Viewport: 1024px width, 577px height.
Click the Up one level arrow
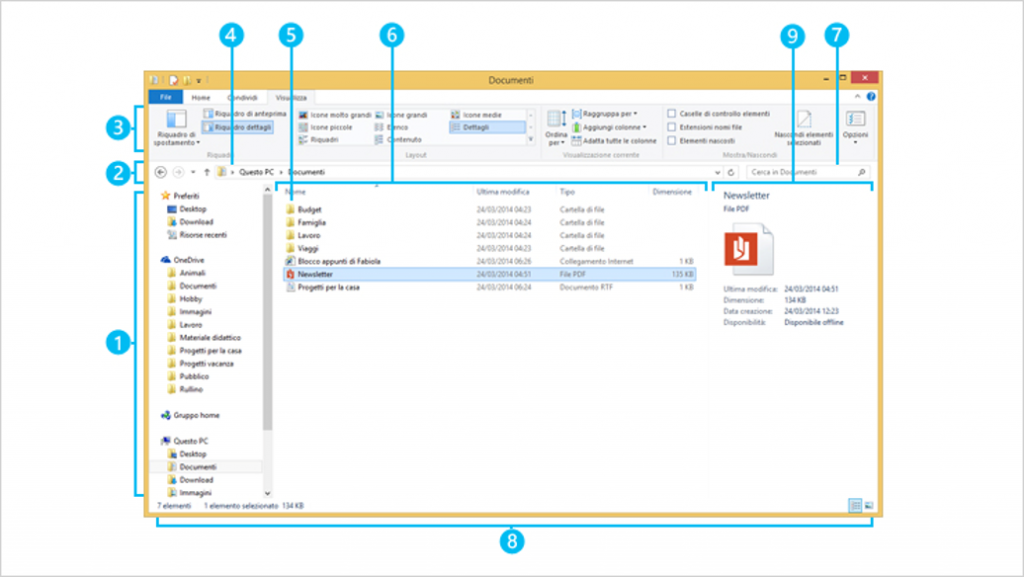point(206,172)
